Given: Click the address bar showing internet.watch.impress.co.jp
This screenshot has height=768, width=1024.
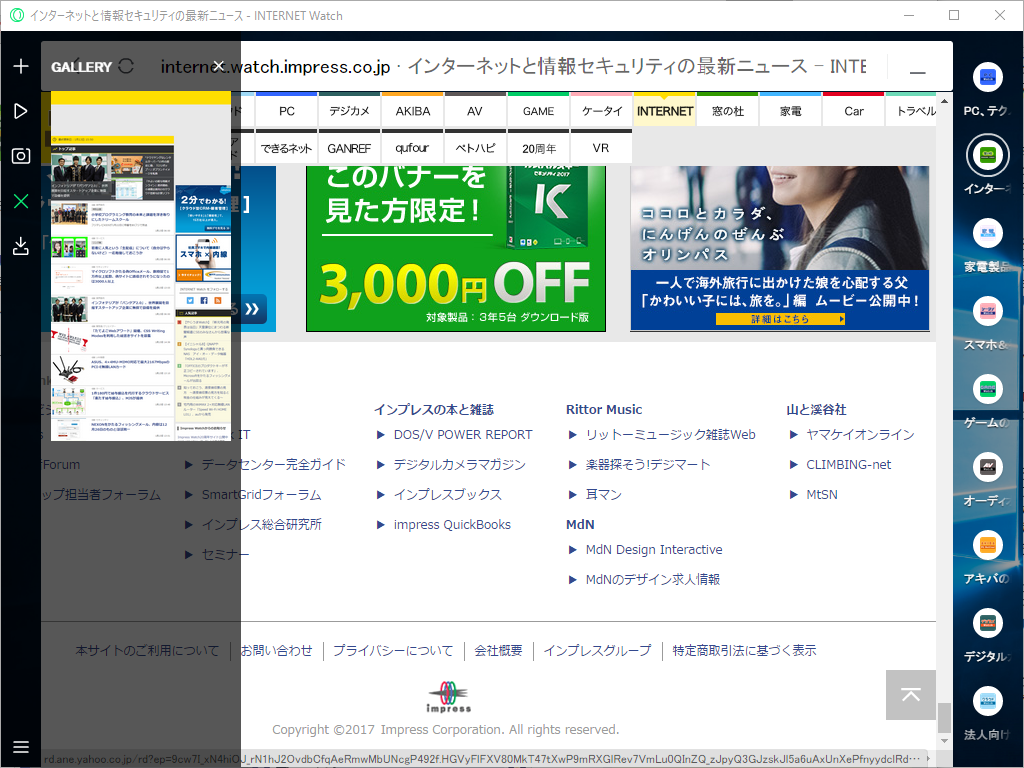Looking at the screenshot, I should pyautogui.click(x=513, y=67).
